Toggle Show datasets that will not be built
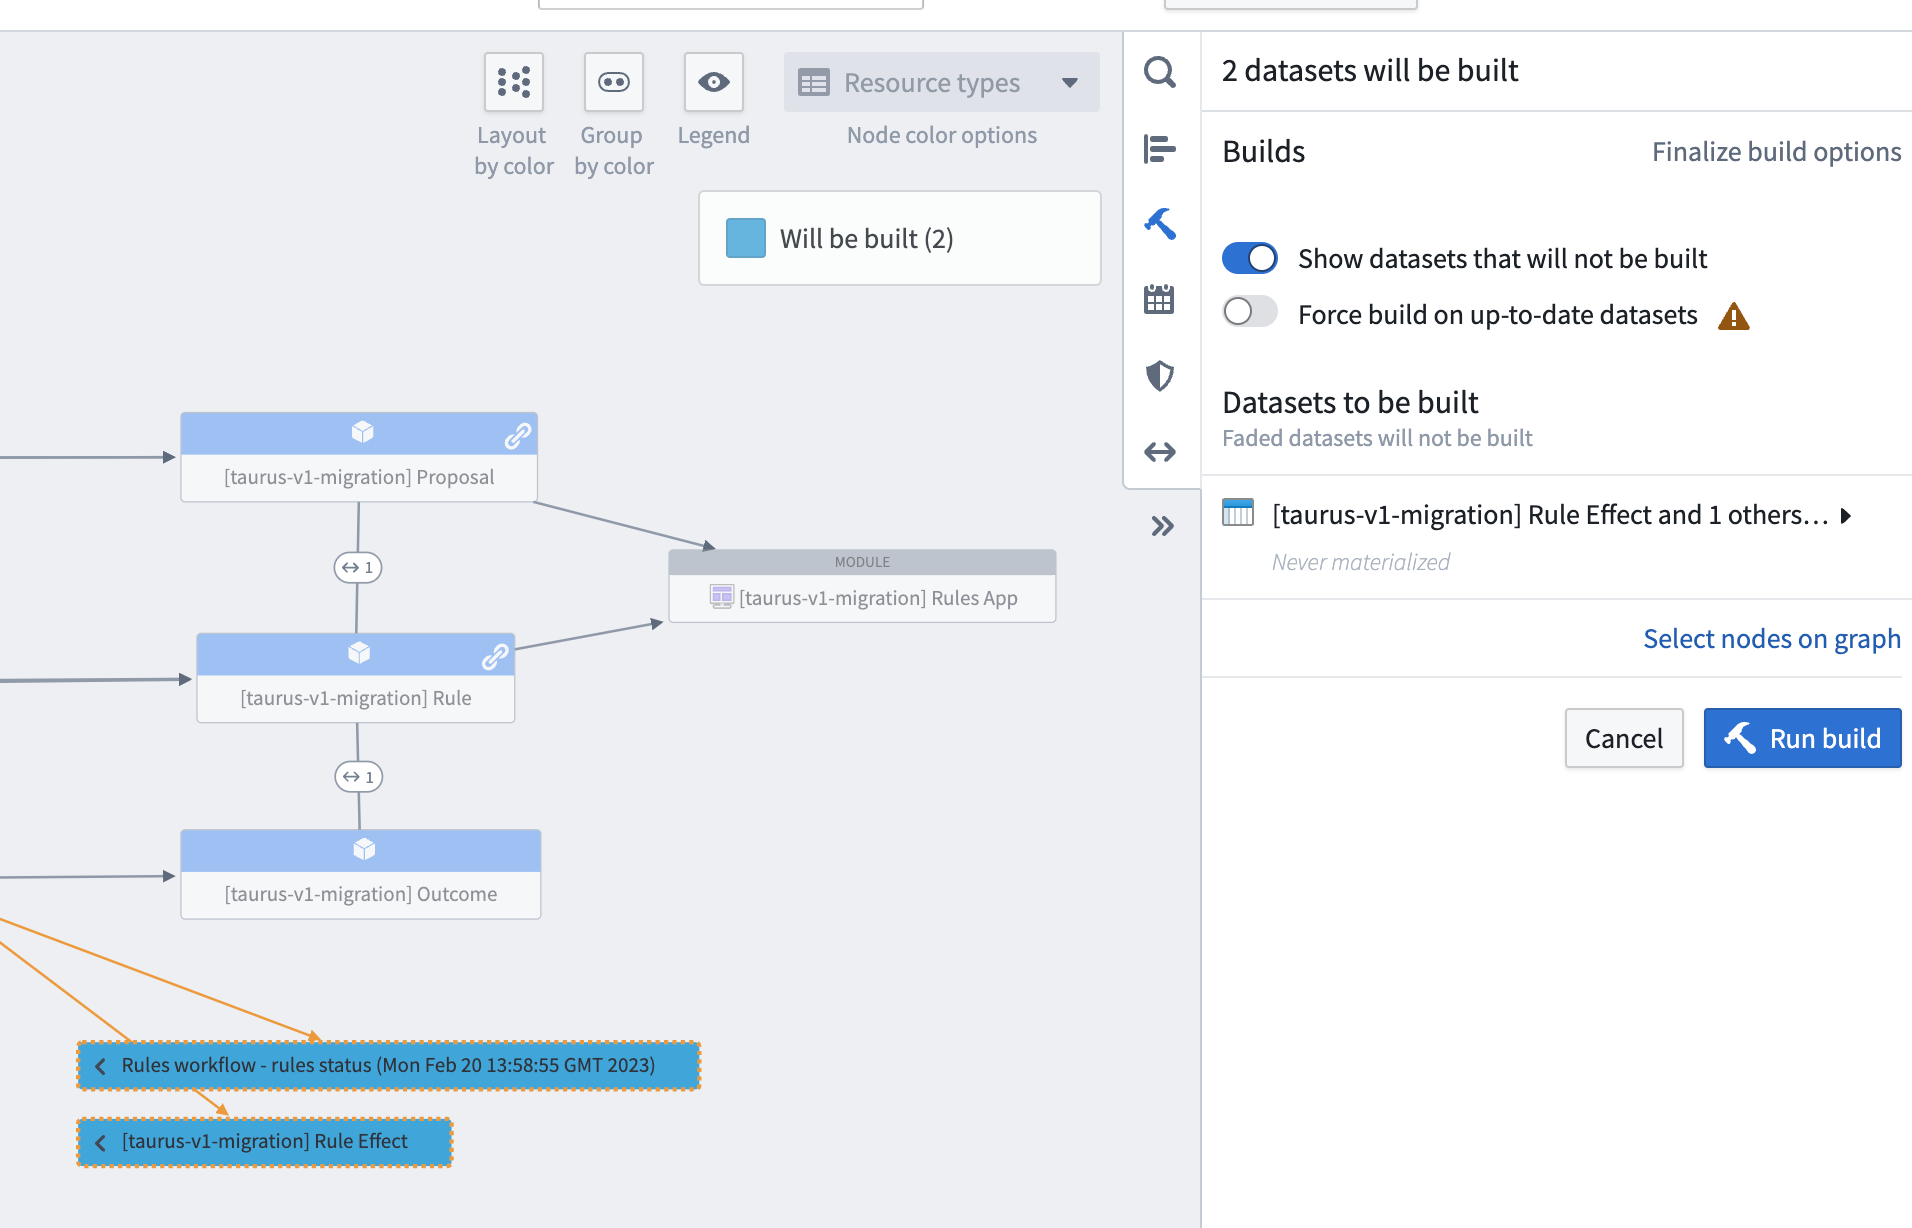The height and width of the screenshot is (1228, 1912). coord(1250,258)
